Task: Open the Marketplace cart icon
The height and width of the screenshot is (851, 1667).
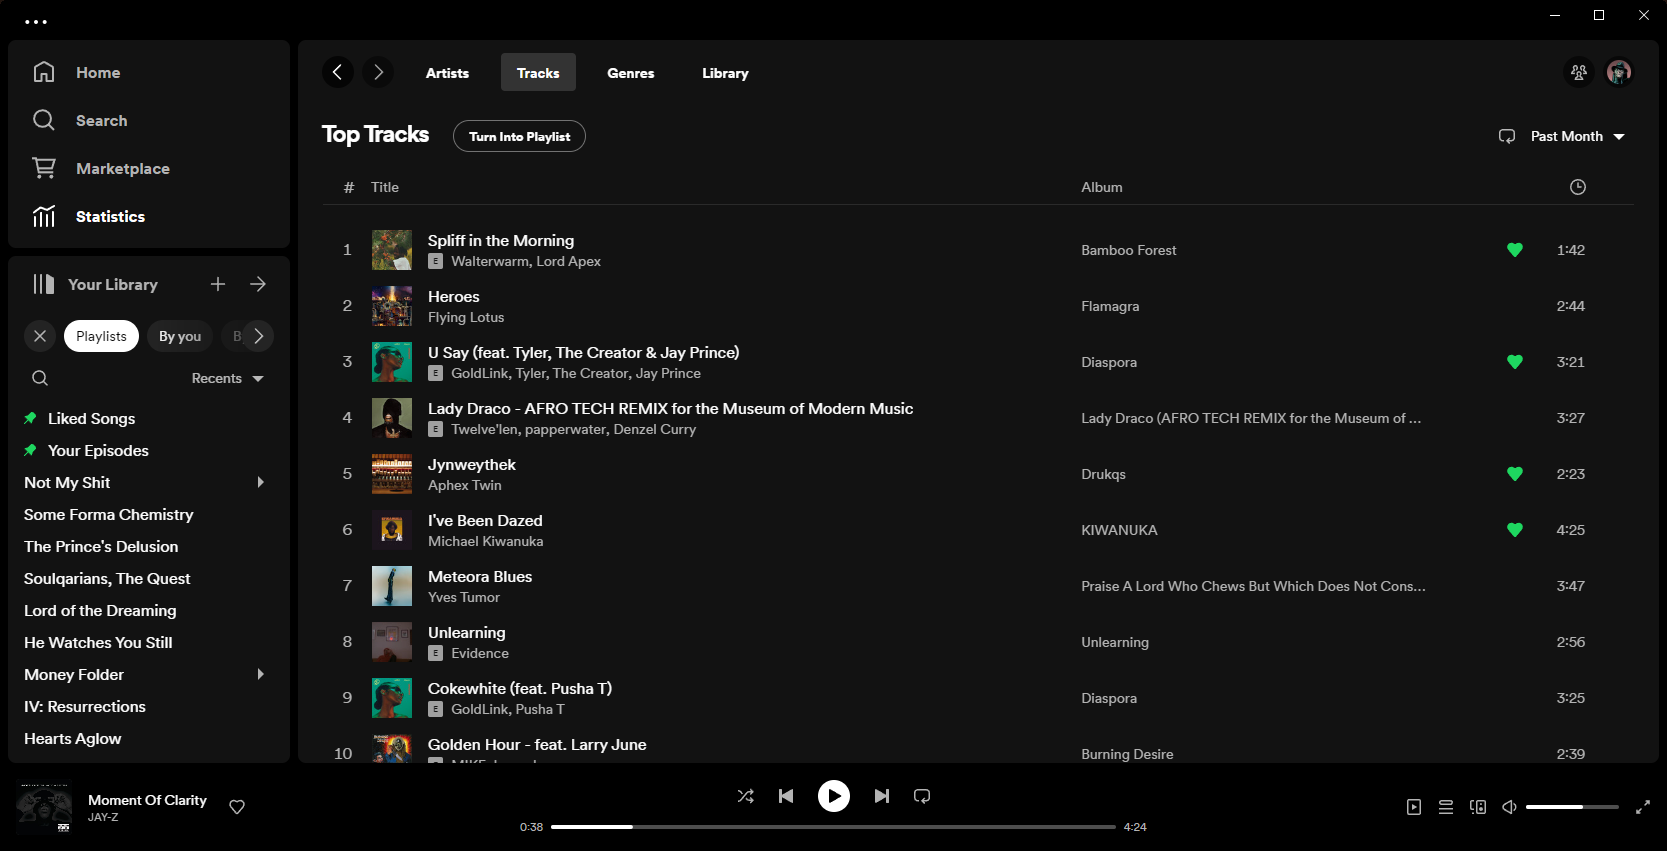Action: [x=44, y=168]
